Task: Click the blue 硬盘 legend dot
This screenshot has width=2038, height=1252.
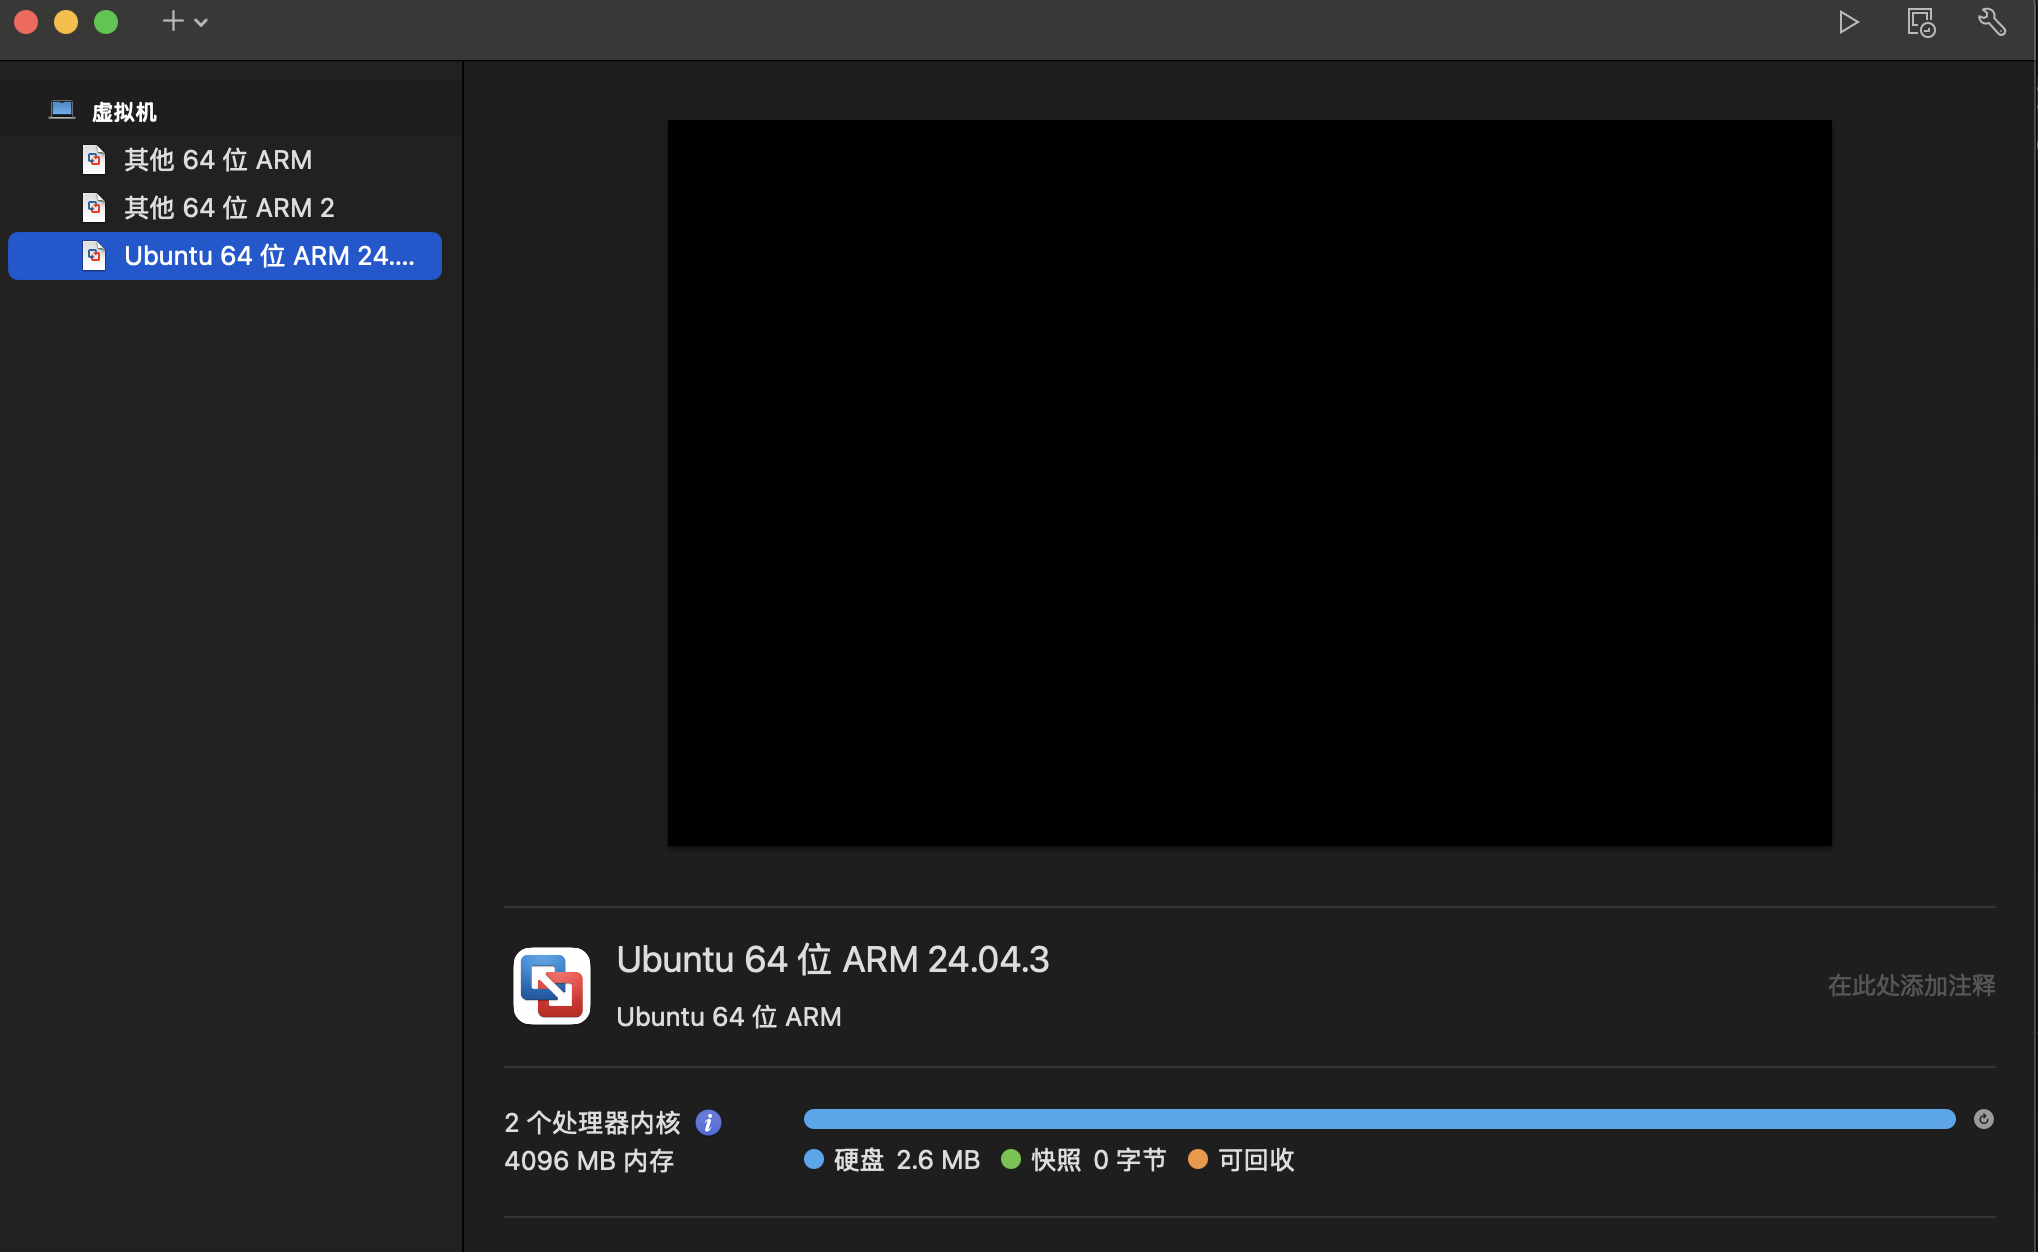Action: click(x=814, y=1159)
